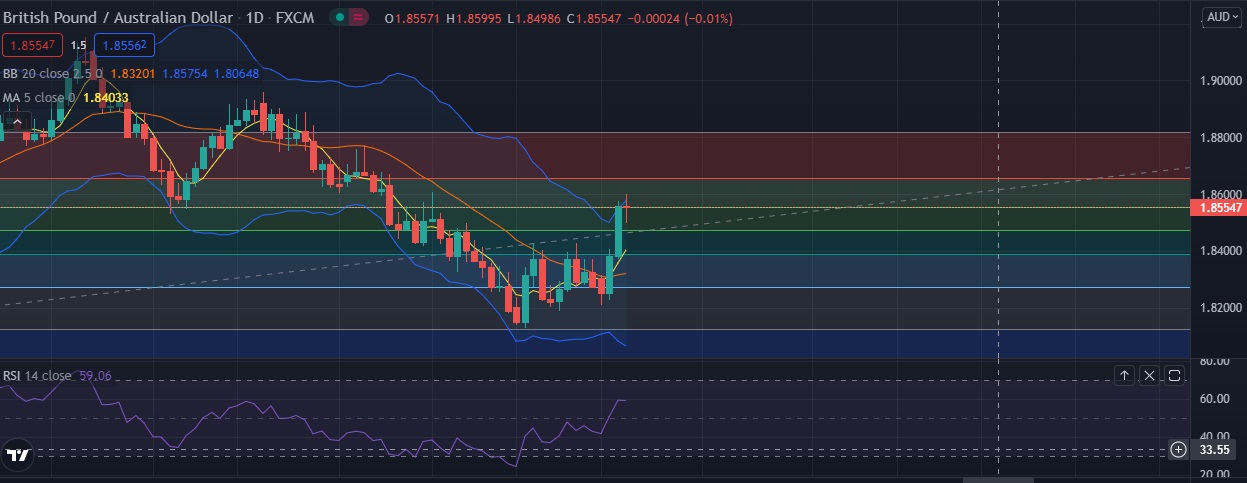Click the 60.00 RSI axis label

coord(1214,399)
